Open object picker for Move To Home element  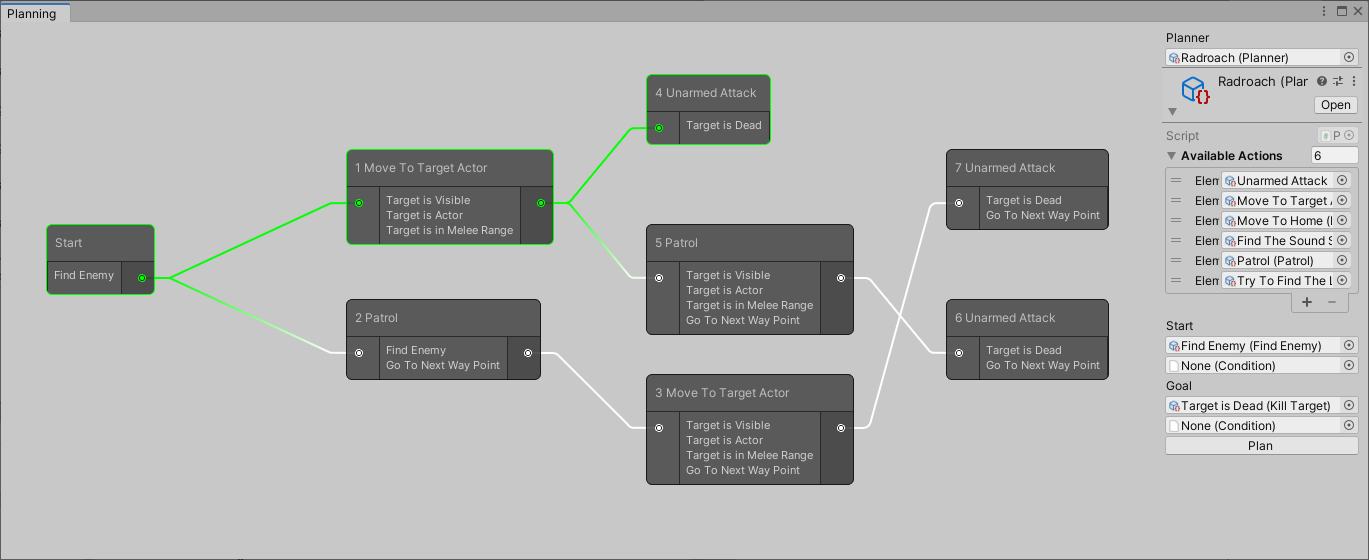1342,221
